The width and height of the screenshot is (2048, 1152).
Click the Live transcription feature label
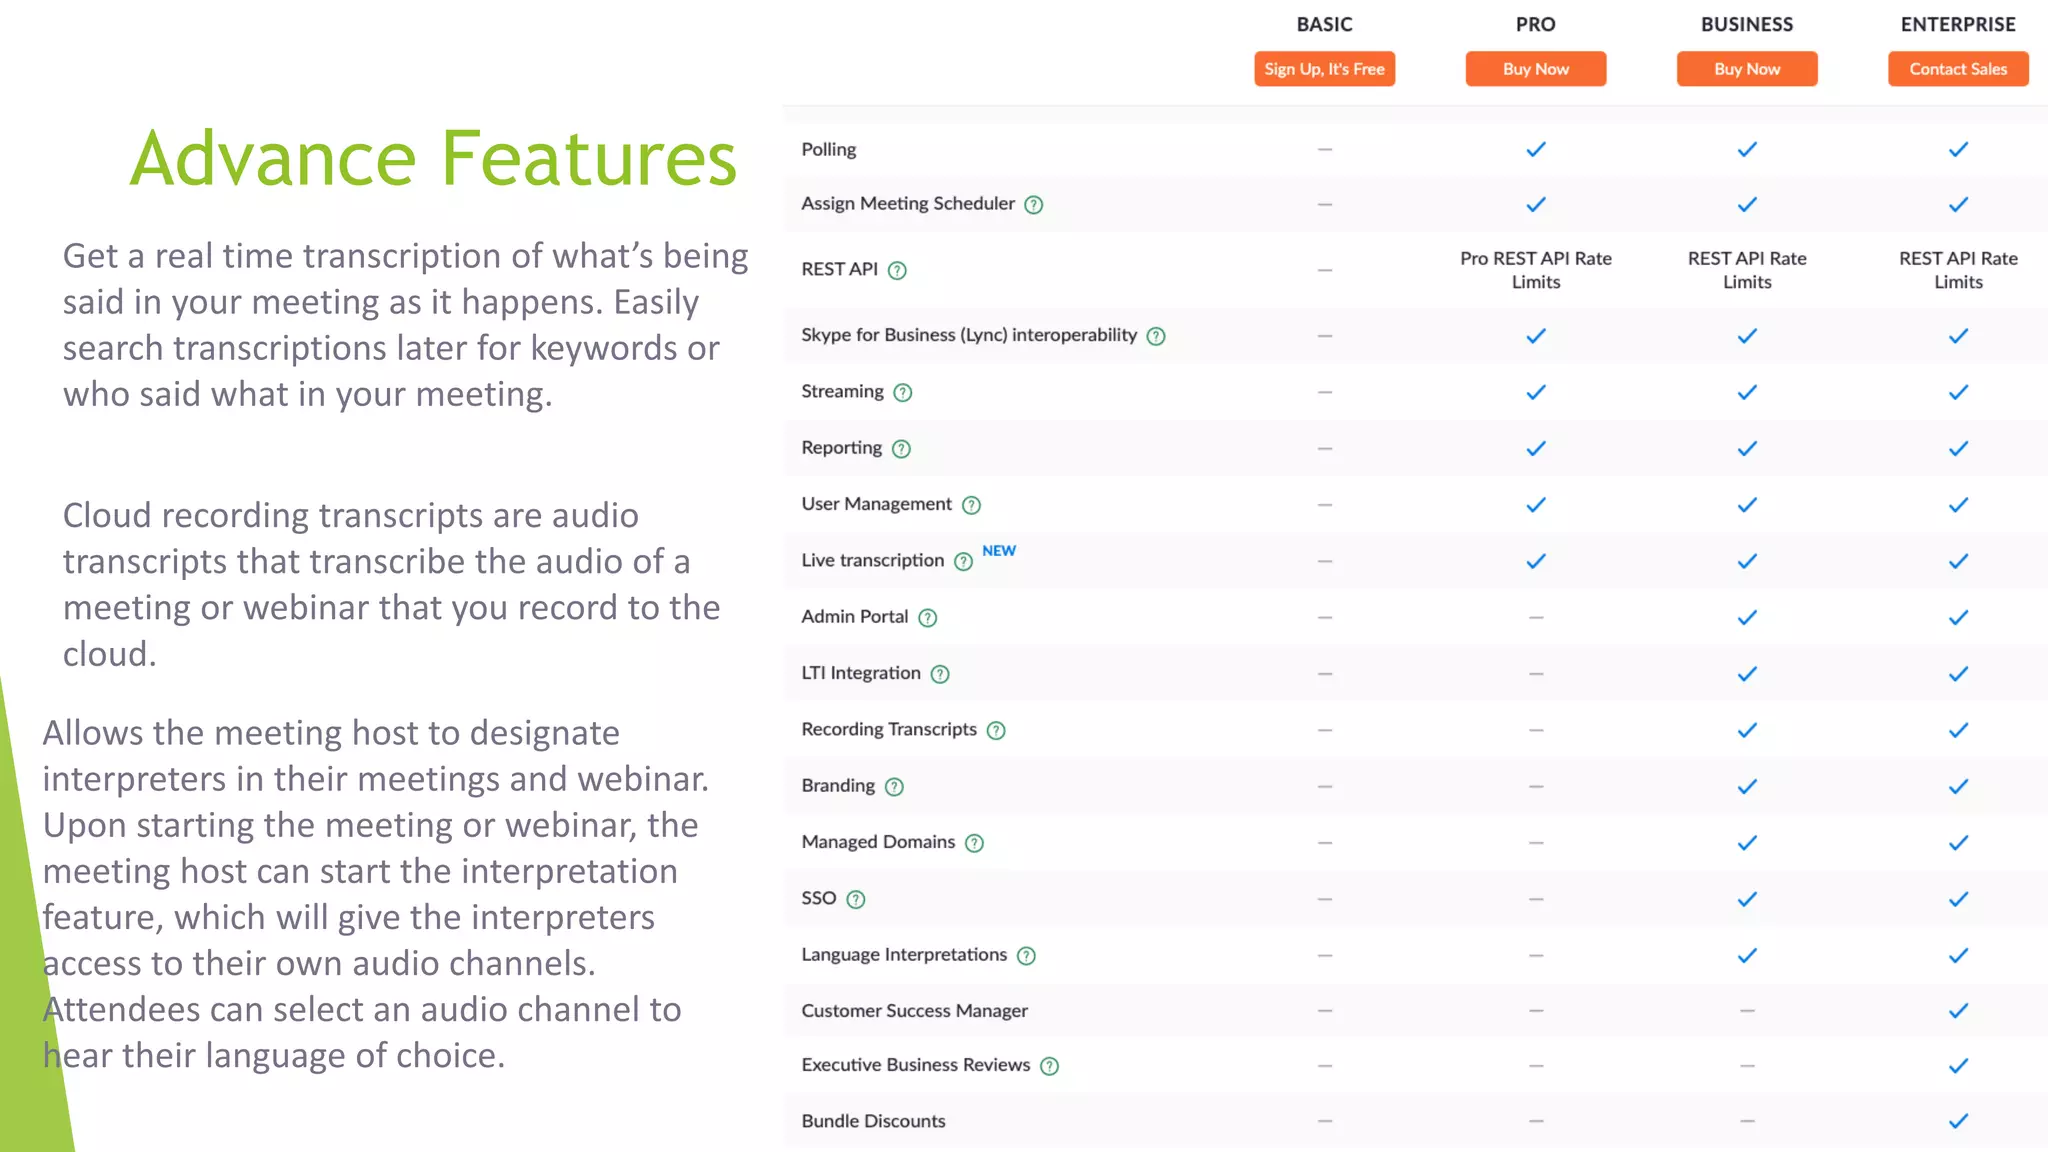(x=872, y=560)
